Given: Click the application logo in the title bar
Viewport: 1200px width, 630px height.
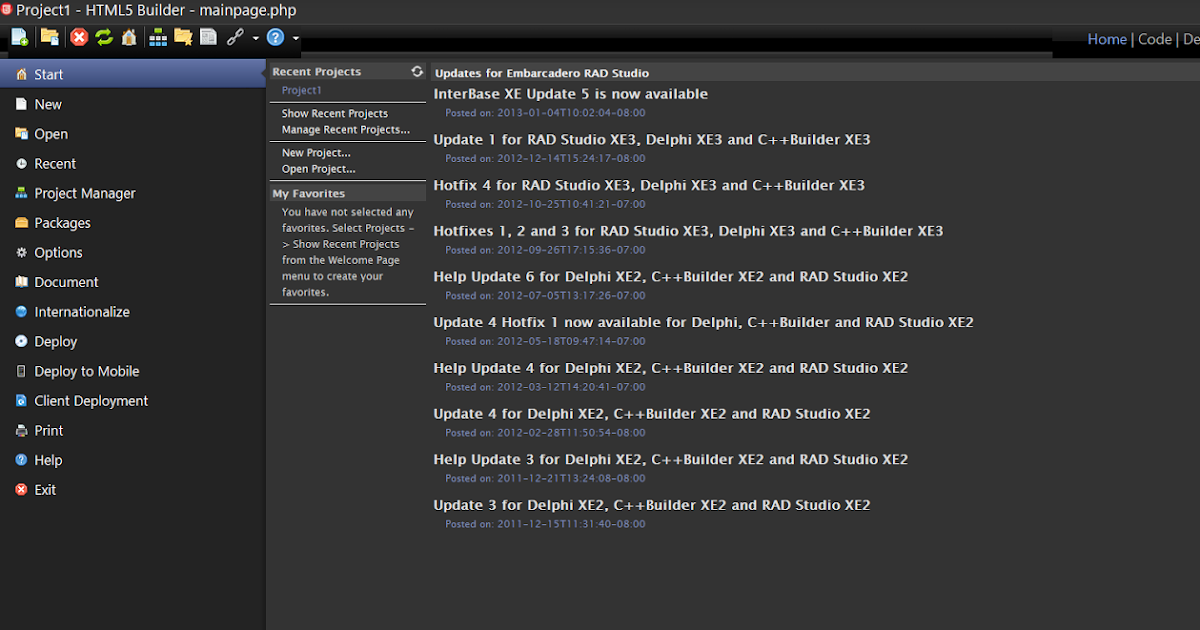Looking at the screenshot, I should pos(6,10).
